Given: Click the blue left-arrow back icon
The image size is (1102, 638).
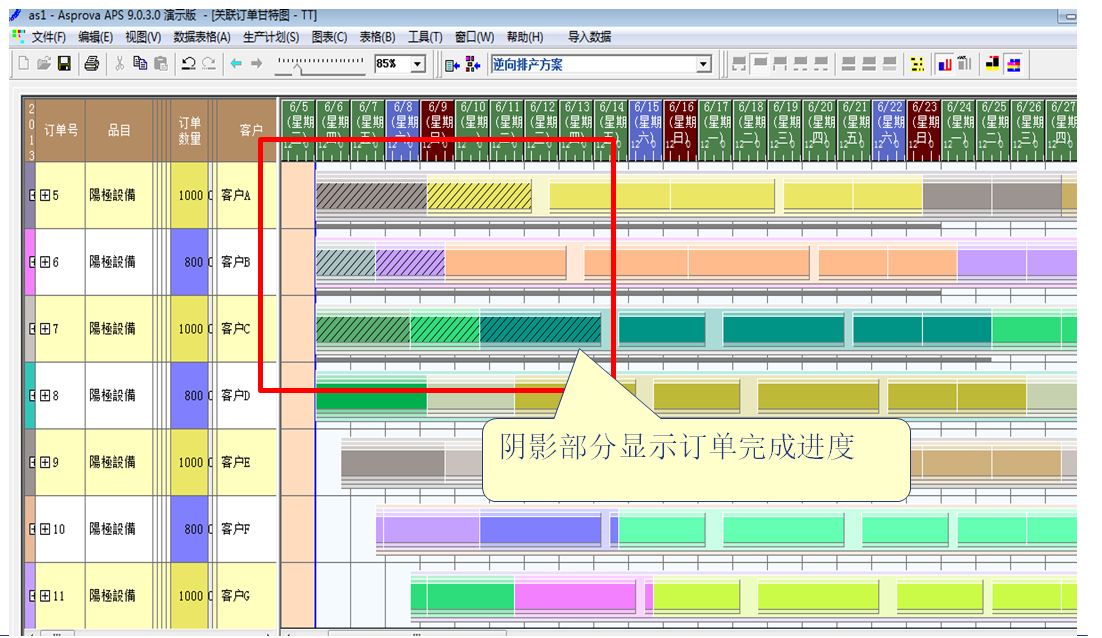Looking at the screenshot, I should click(236, 64).
